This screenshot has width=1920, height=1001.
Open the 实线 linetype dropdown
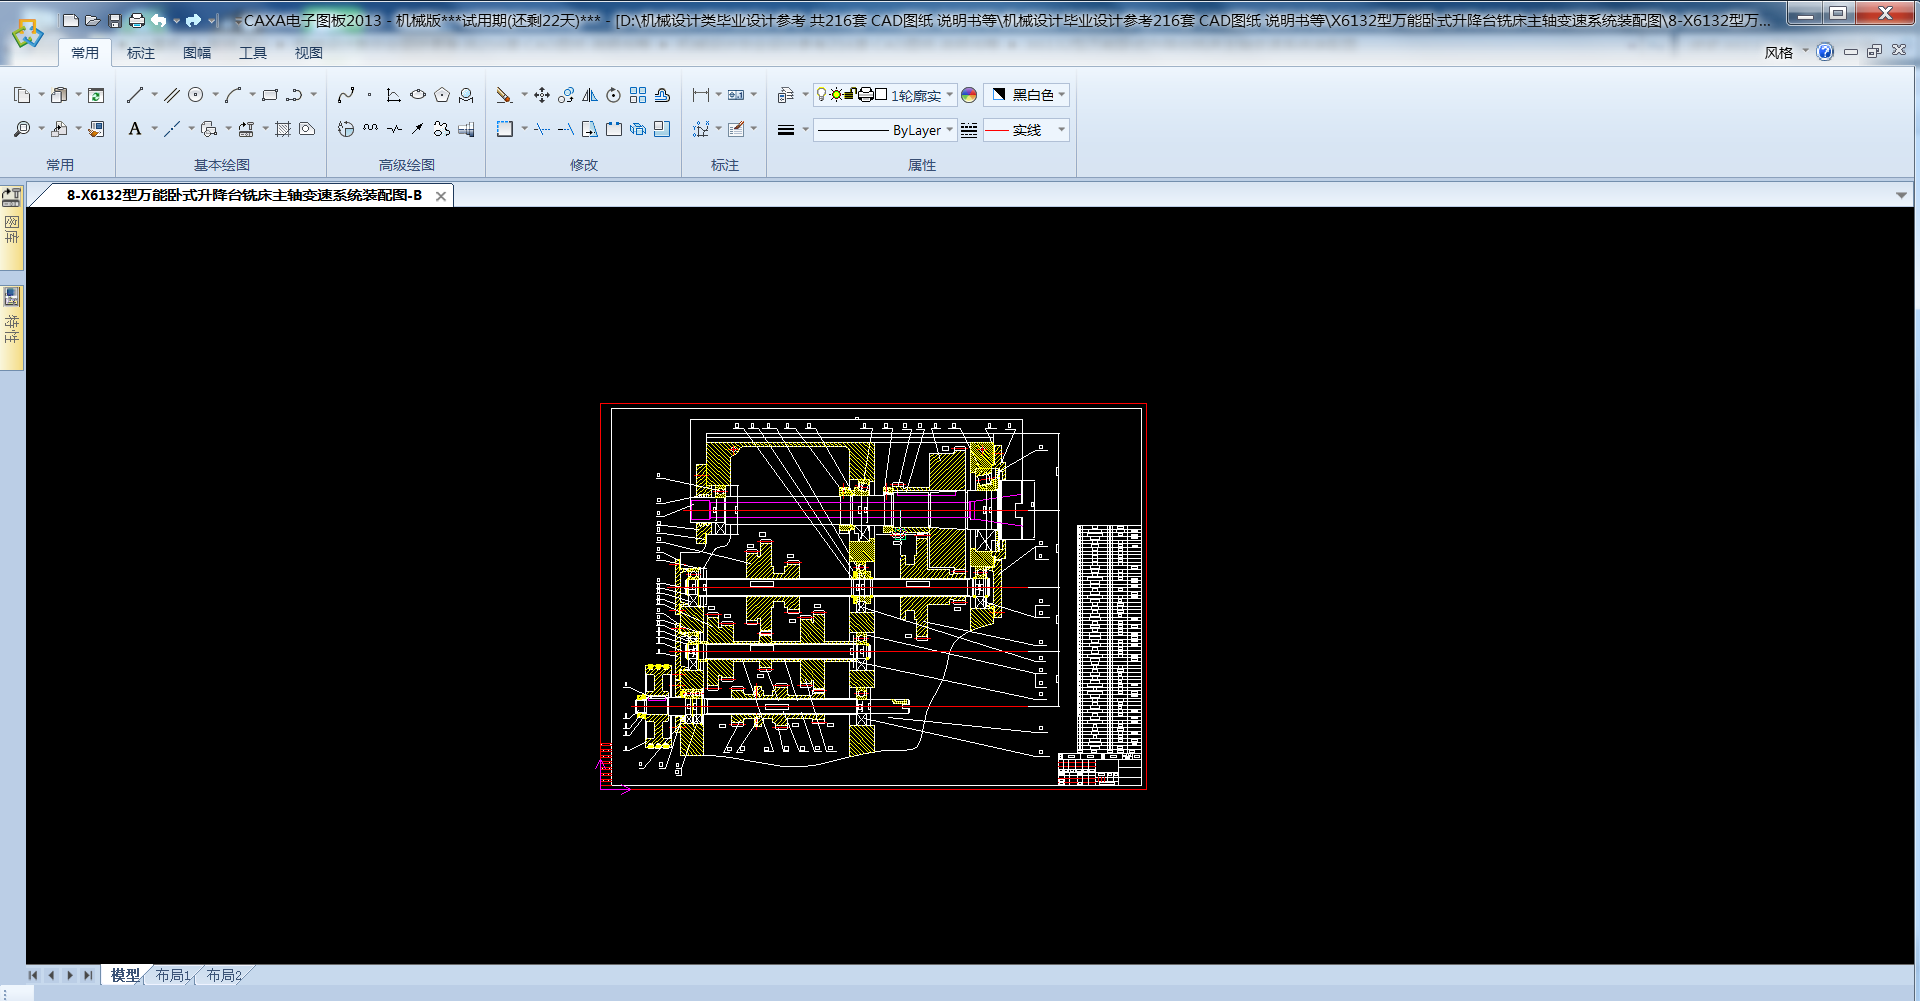click(x=1061, y=130)
